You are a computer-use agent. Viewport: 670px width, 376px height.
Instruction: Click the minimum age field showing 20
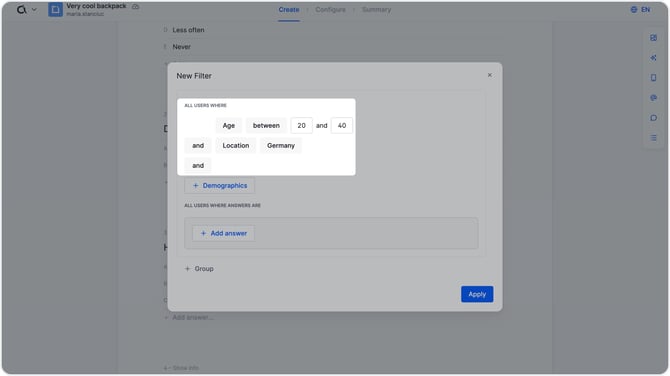[x=301, y=126]
